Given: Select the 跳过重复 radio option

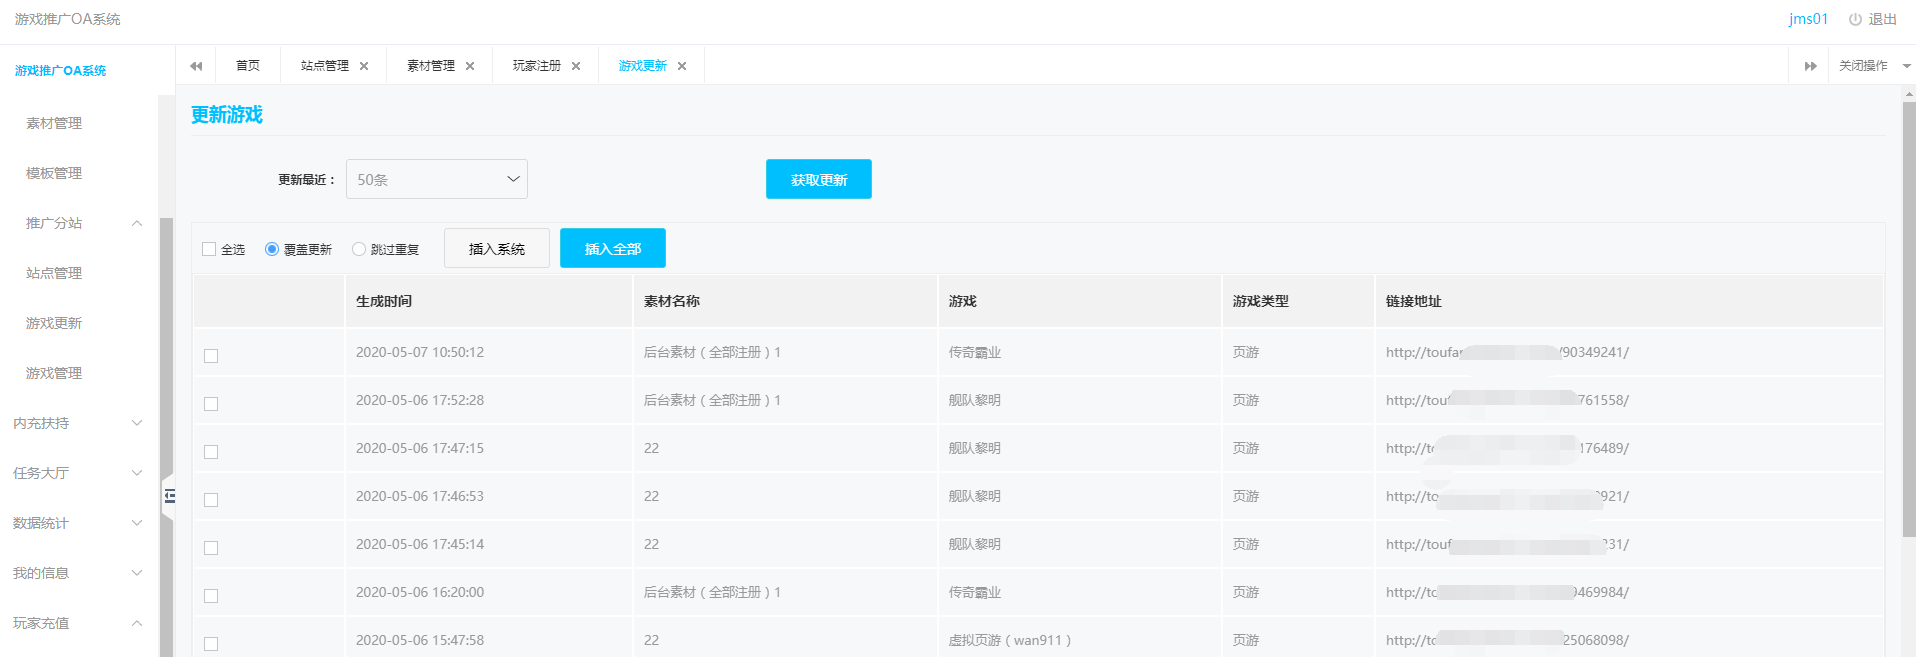Looking at the screenshot, I should (359, 249).
